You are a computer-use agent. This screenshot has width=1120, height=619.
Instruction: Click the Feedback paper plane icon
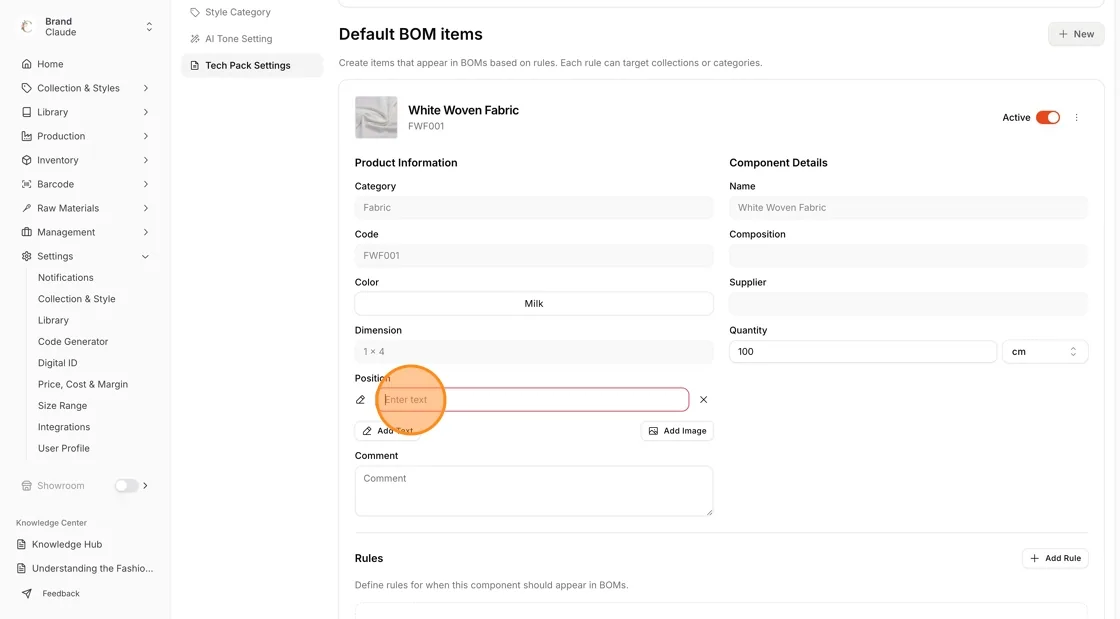pos(26,593)
